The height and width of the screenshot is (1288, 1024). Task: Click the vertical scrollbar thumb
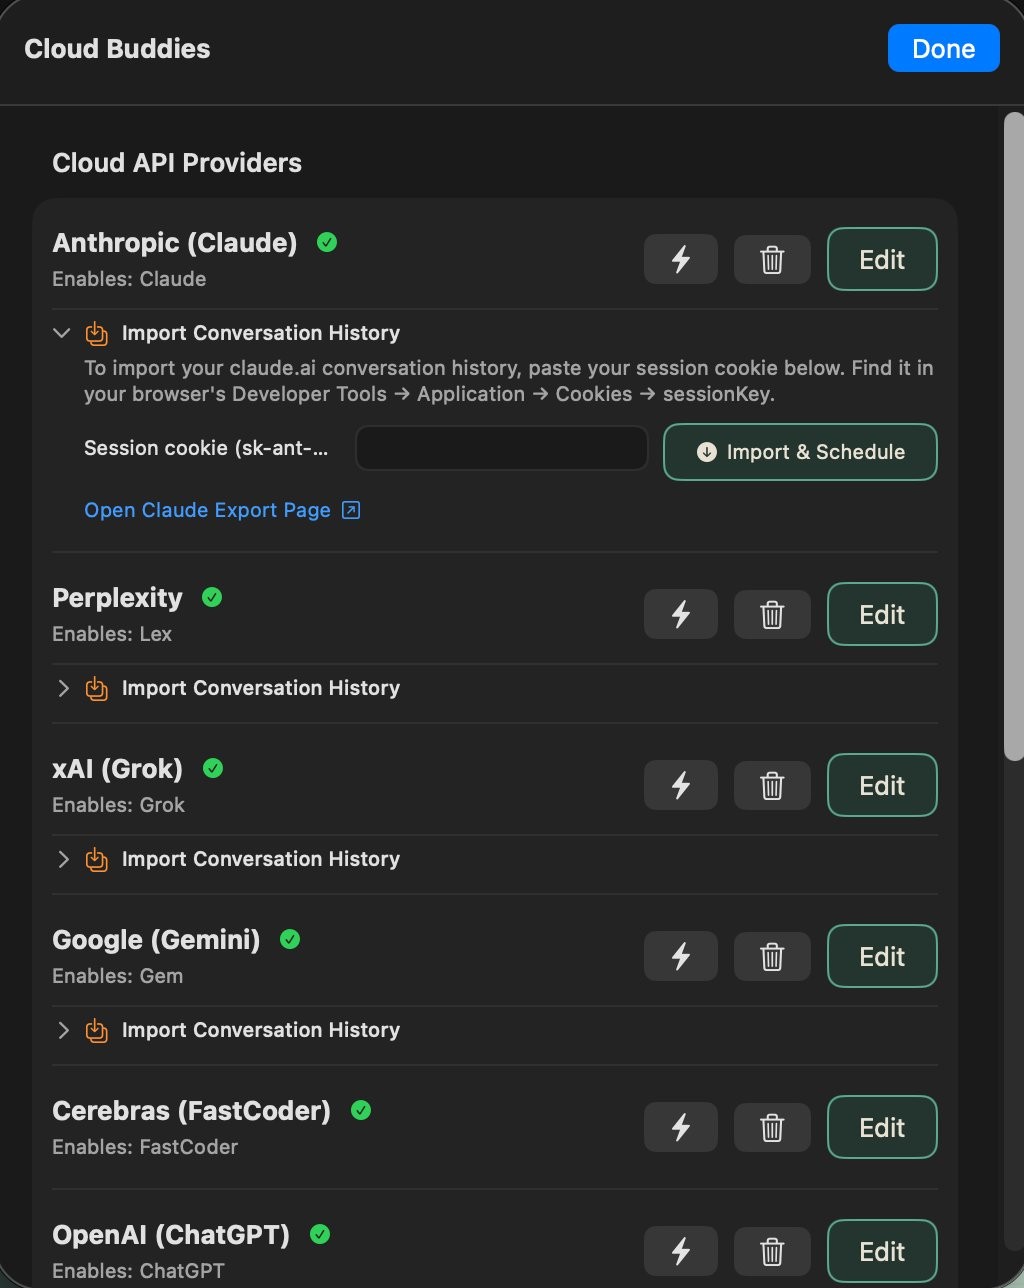1013,435
